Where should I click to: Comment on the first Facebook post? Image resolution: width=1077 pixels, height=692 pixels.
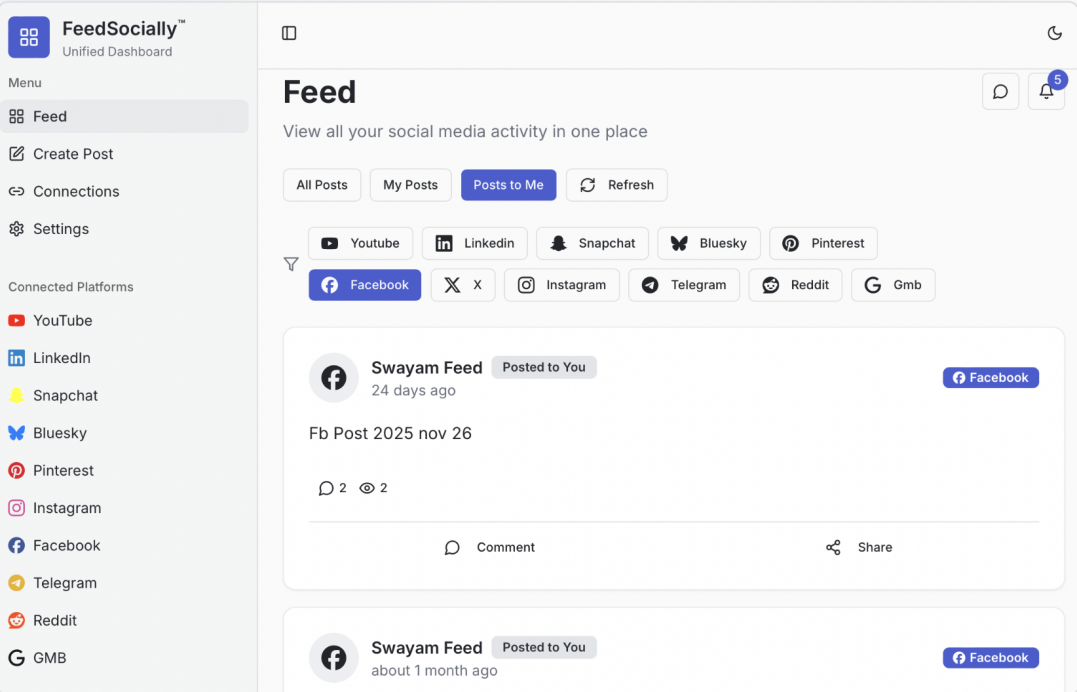point(490,547)
